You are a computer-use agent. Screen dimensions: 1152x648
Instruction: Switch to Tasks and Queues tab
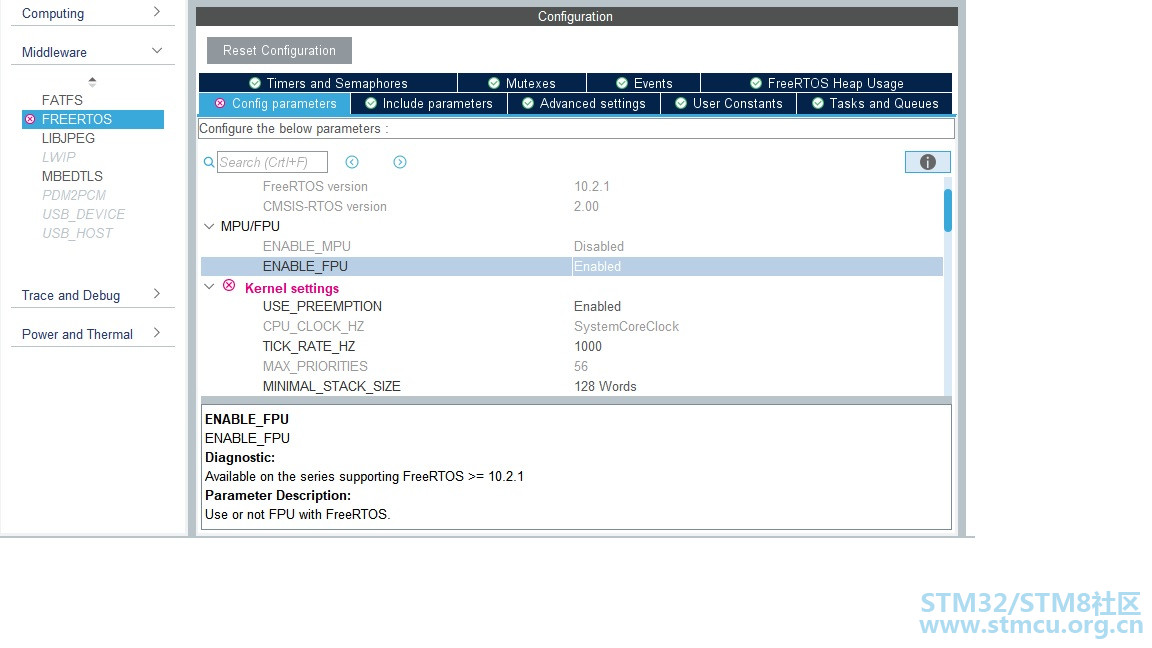coord(874,104)
